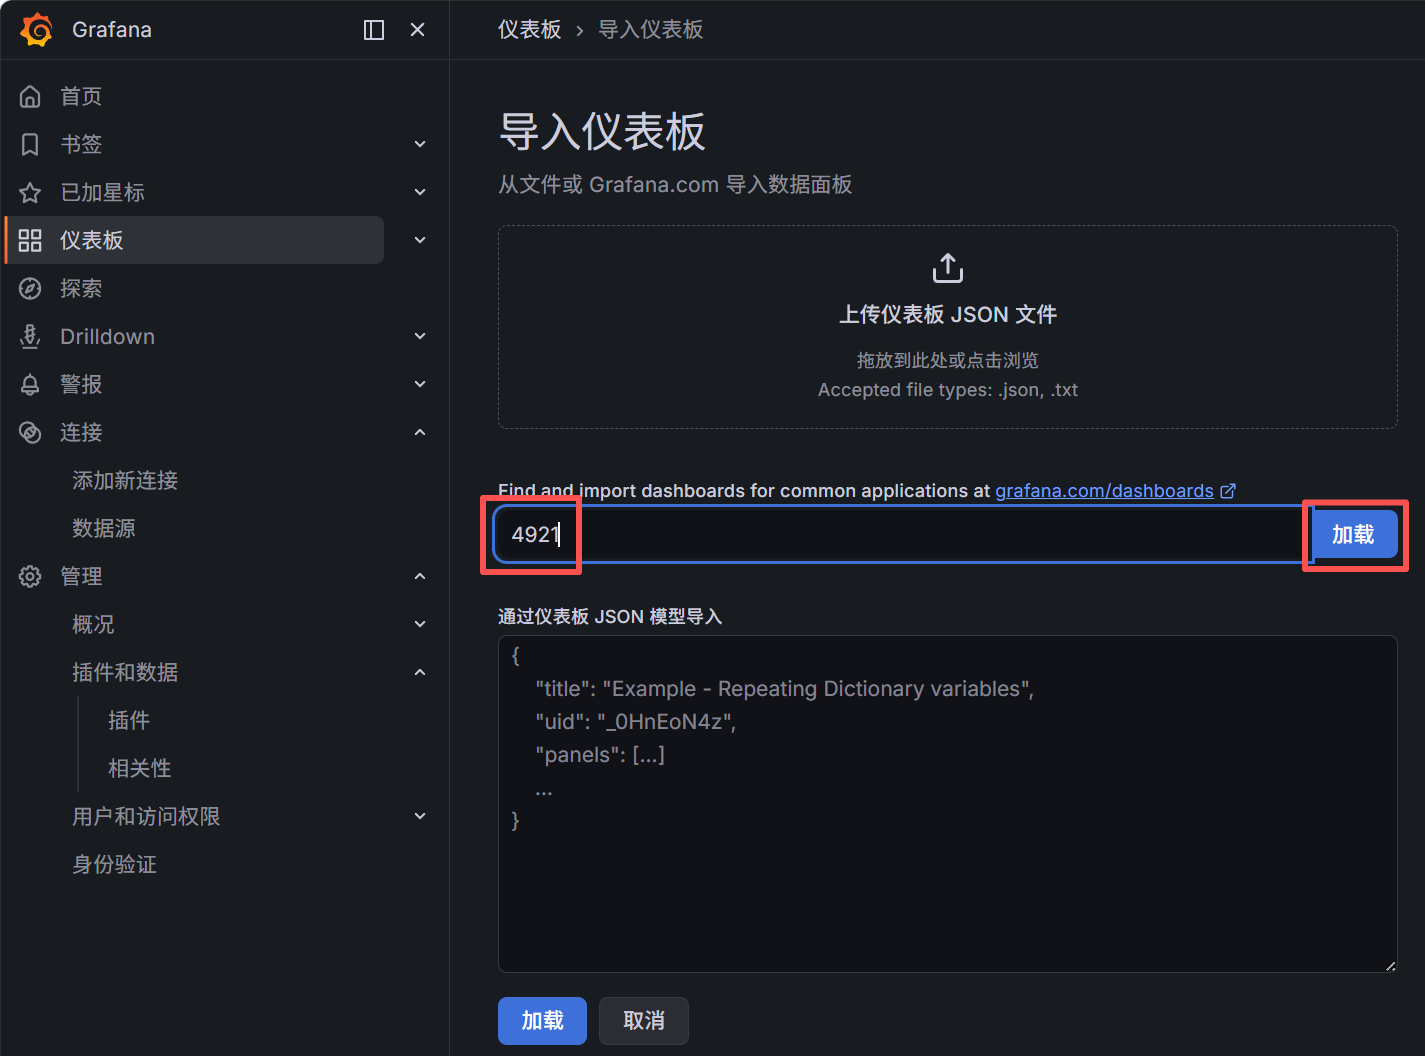1425x1056 pixels.
Task: Open 身份验证 under 管理
Action: (x=114, y=864)
